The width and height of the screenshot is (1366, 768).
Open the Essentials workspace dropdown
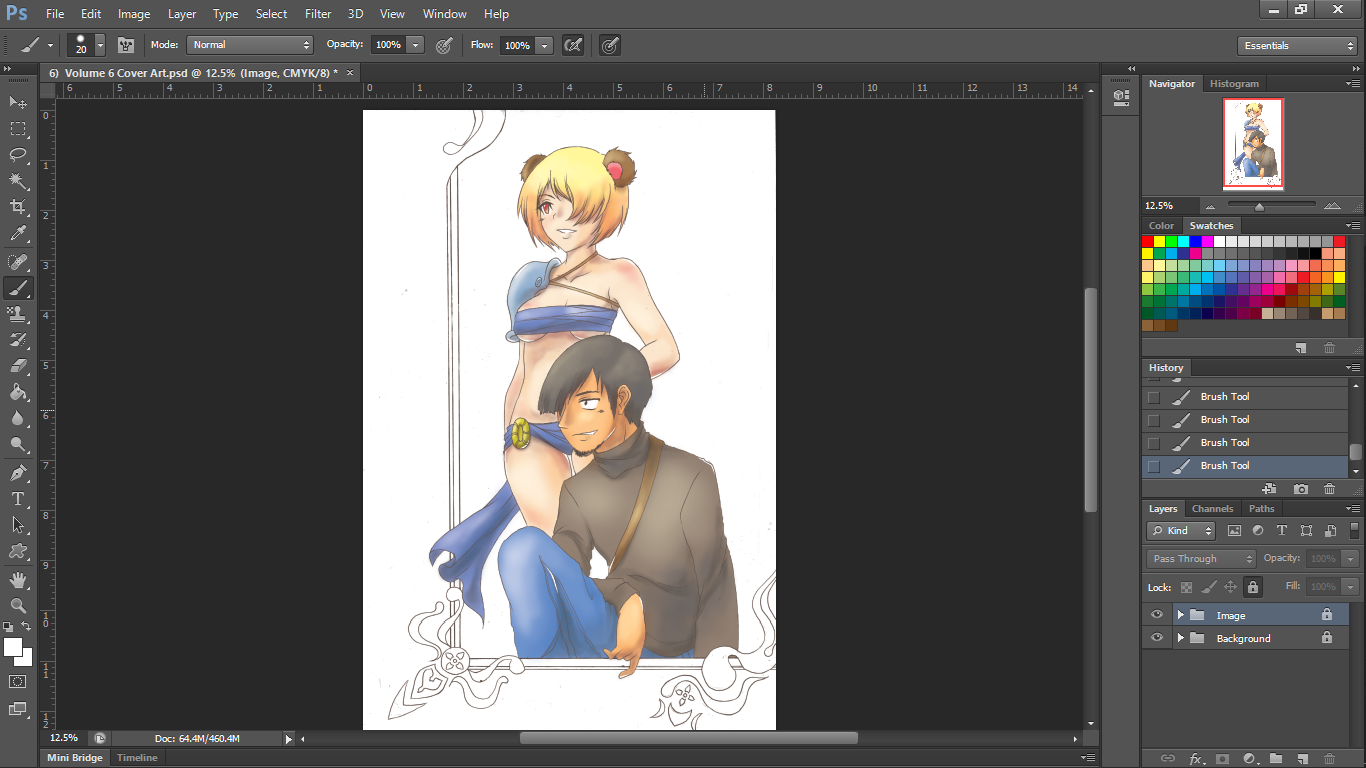[1297, 46]
